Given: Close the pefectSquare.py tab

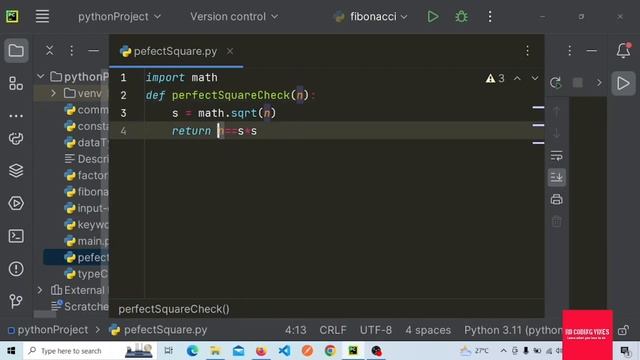Looking at the screenshot, I should 230,51.
